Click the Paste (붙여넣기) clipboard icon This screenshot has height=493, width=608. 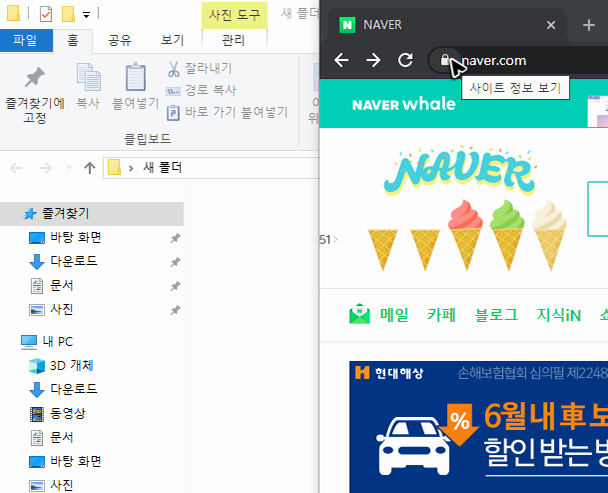[136, 77]
